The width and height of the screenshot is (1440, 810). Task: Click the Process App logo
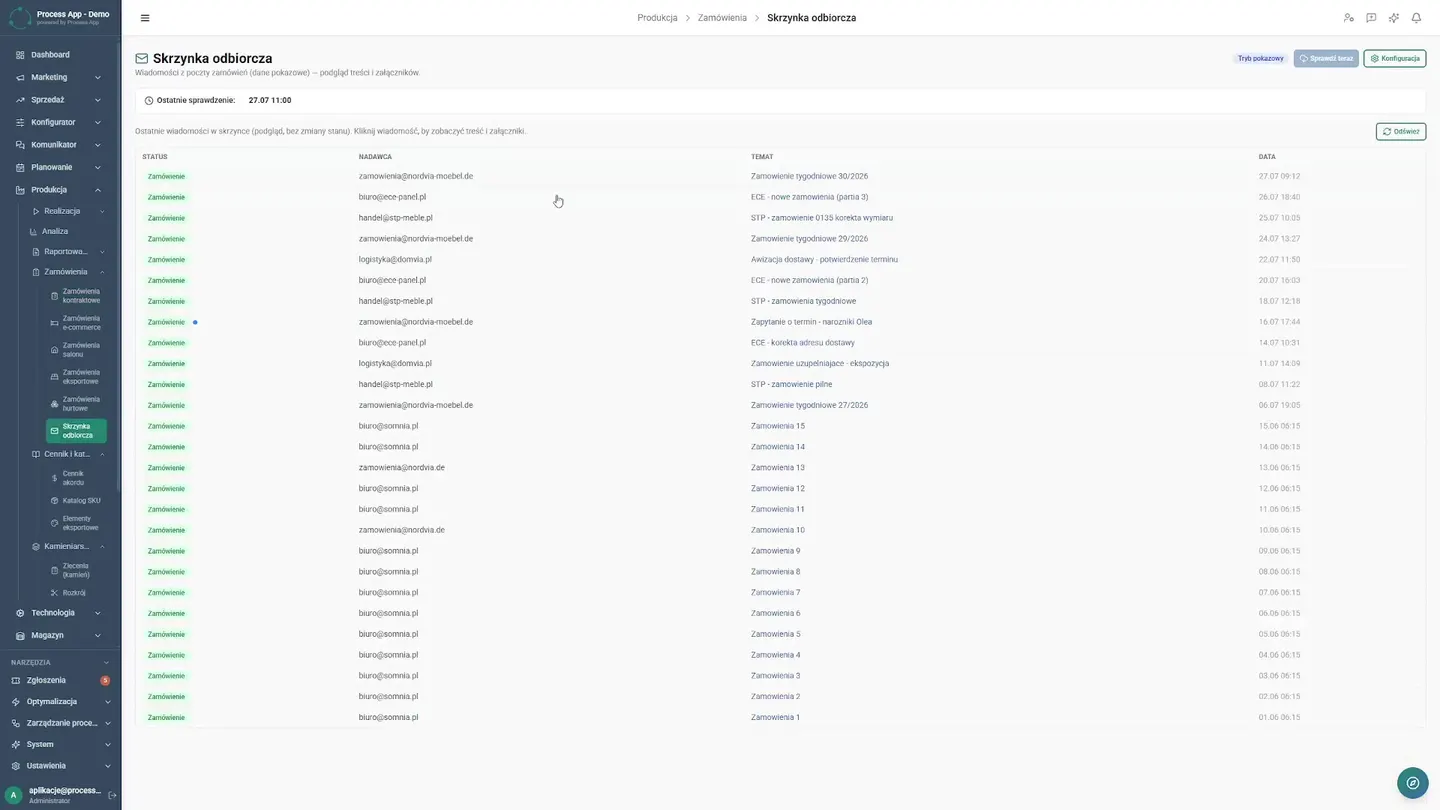[x=20, y=18]
